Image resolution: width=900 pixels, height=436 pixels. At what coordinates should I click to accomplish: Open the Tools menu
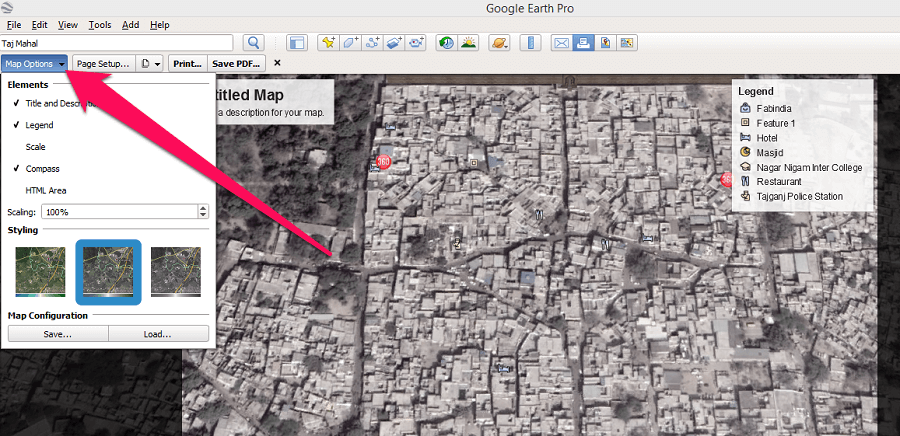[100, 24]
